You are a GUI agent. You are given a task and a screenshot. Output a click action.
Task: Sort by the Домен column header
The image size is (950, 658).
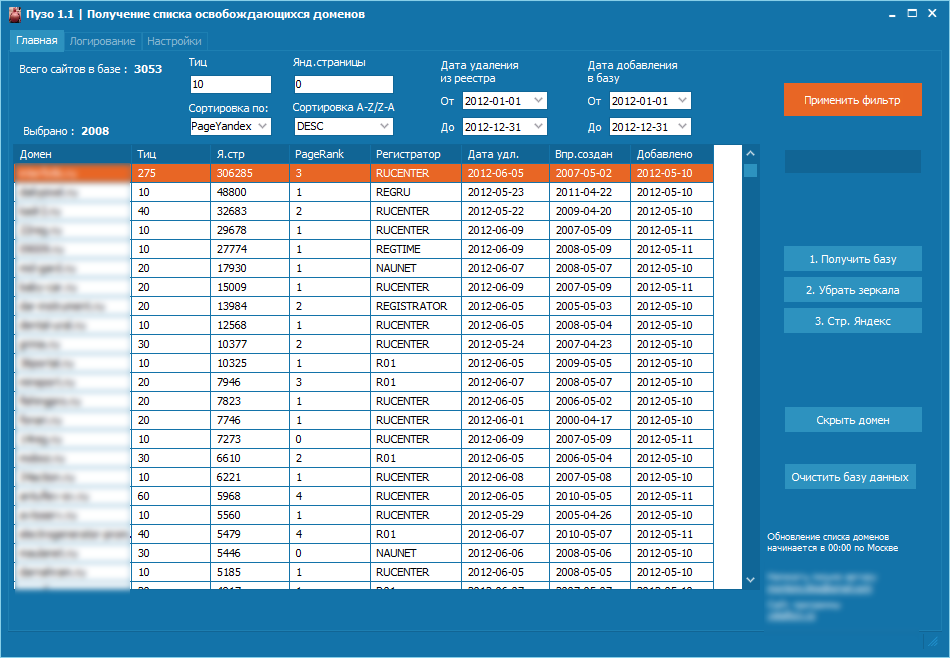click(x=73, y=154)
